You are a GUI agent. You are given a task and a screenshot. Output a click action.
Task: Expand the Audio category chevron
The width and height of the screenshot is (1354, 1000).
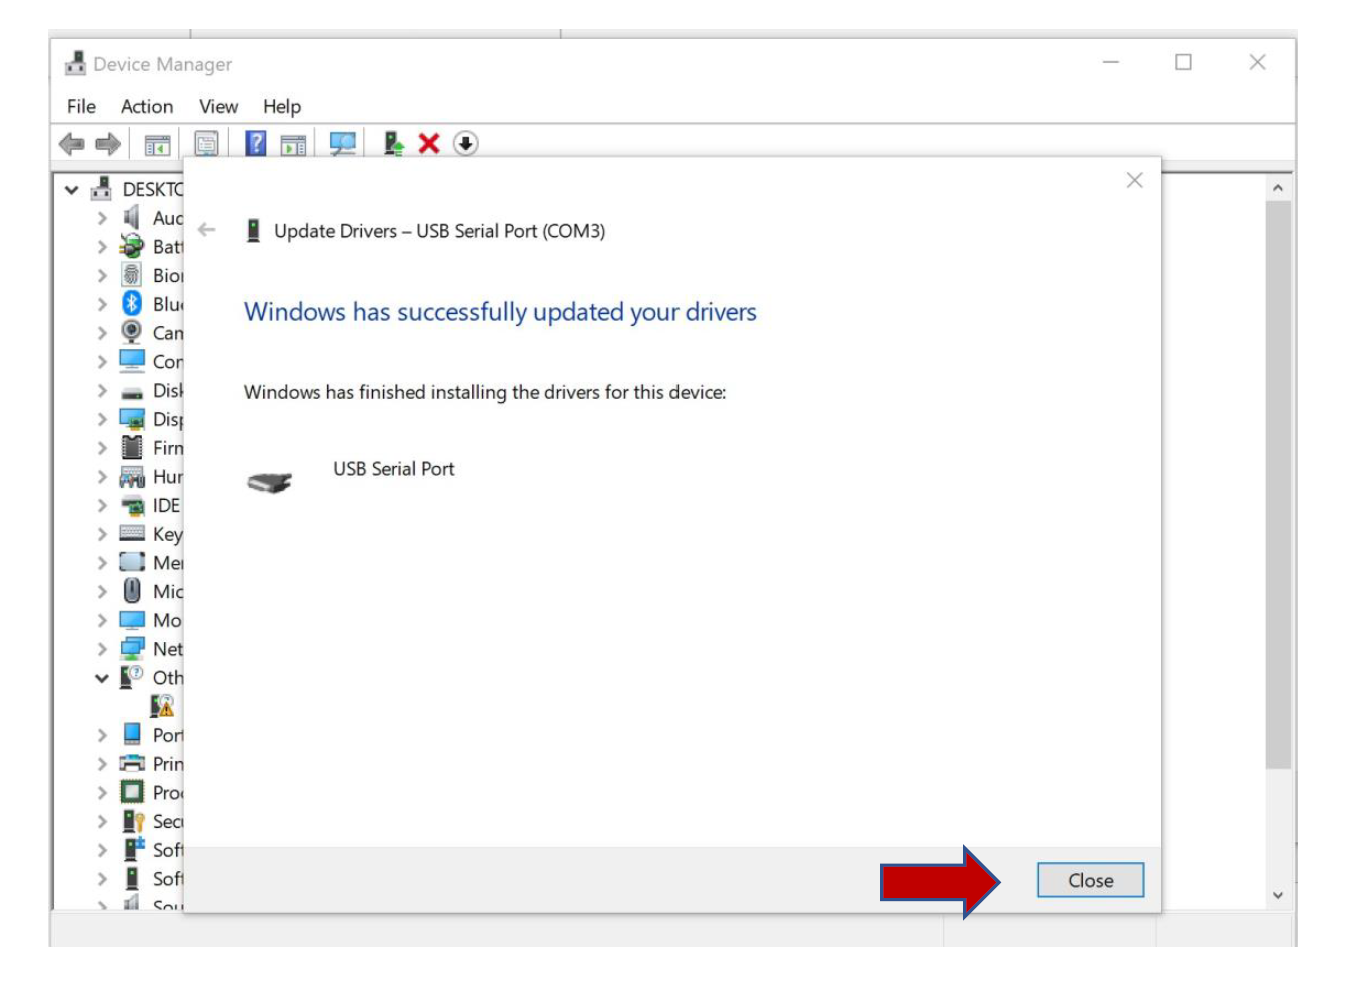(x=102, y=218)
